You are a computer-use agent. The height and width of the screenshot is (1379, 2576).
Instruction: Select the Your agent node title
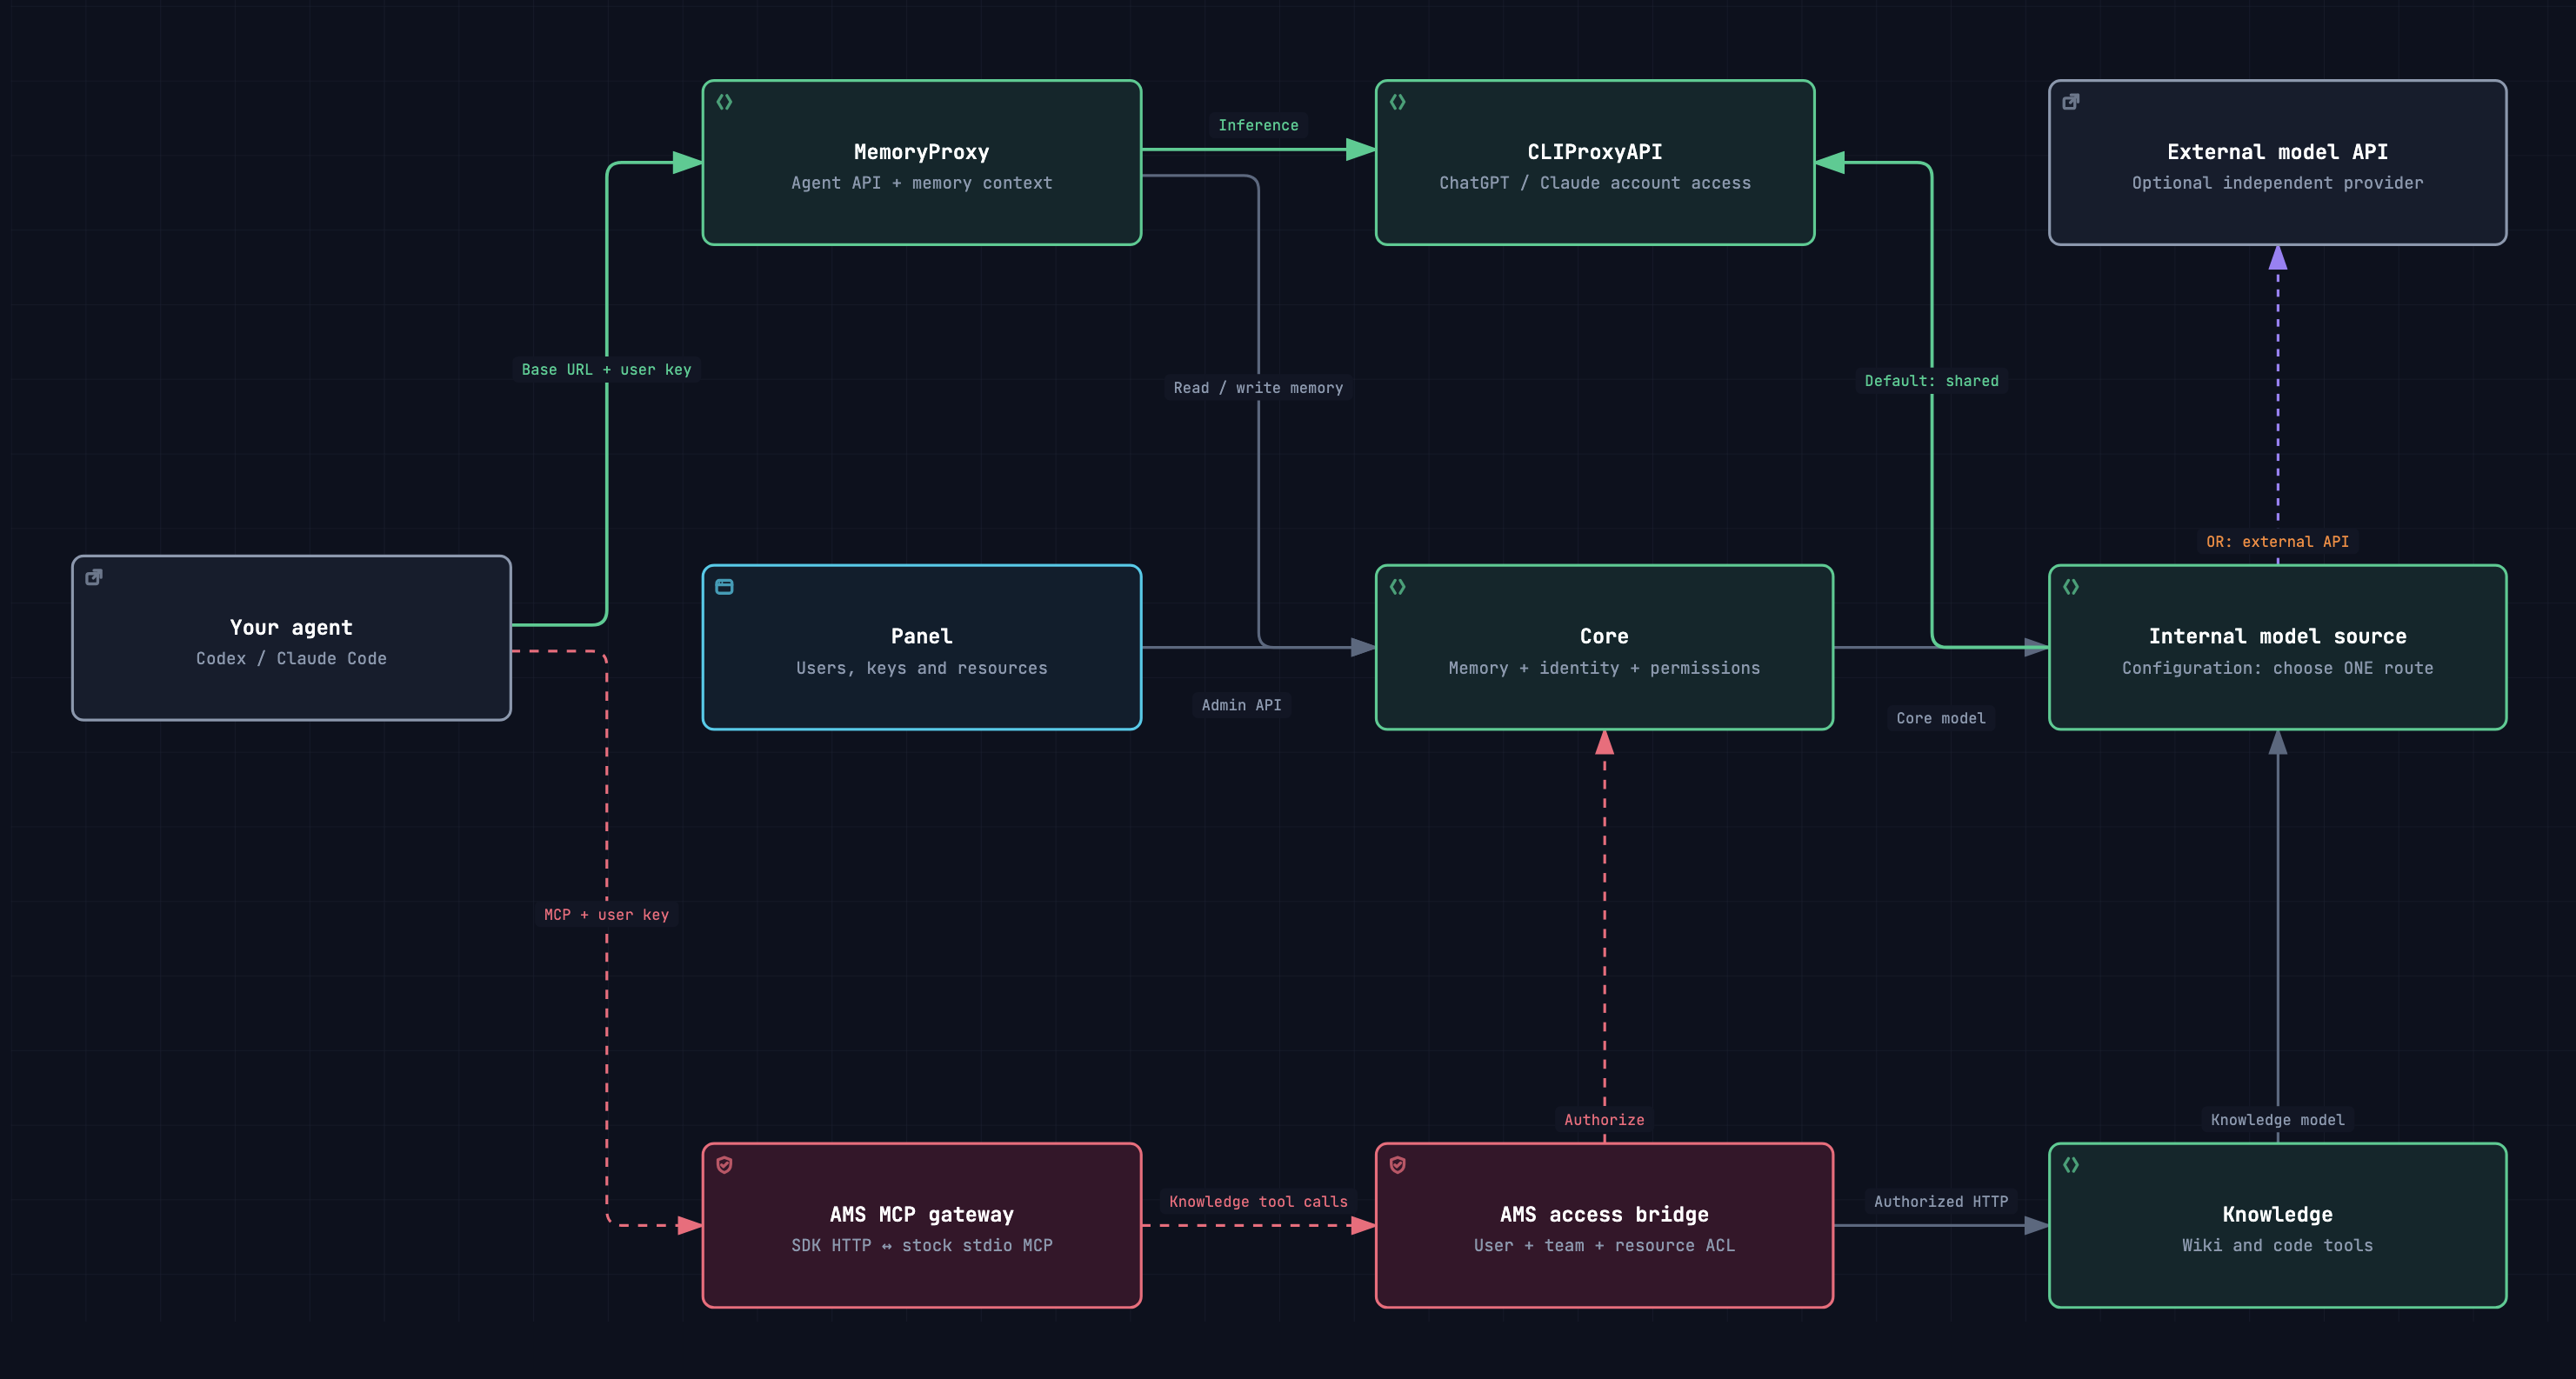click(291, 627)
